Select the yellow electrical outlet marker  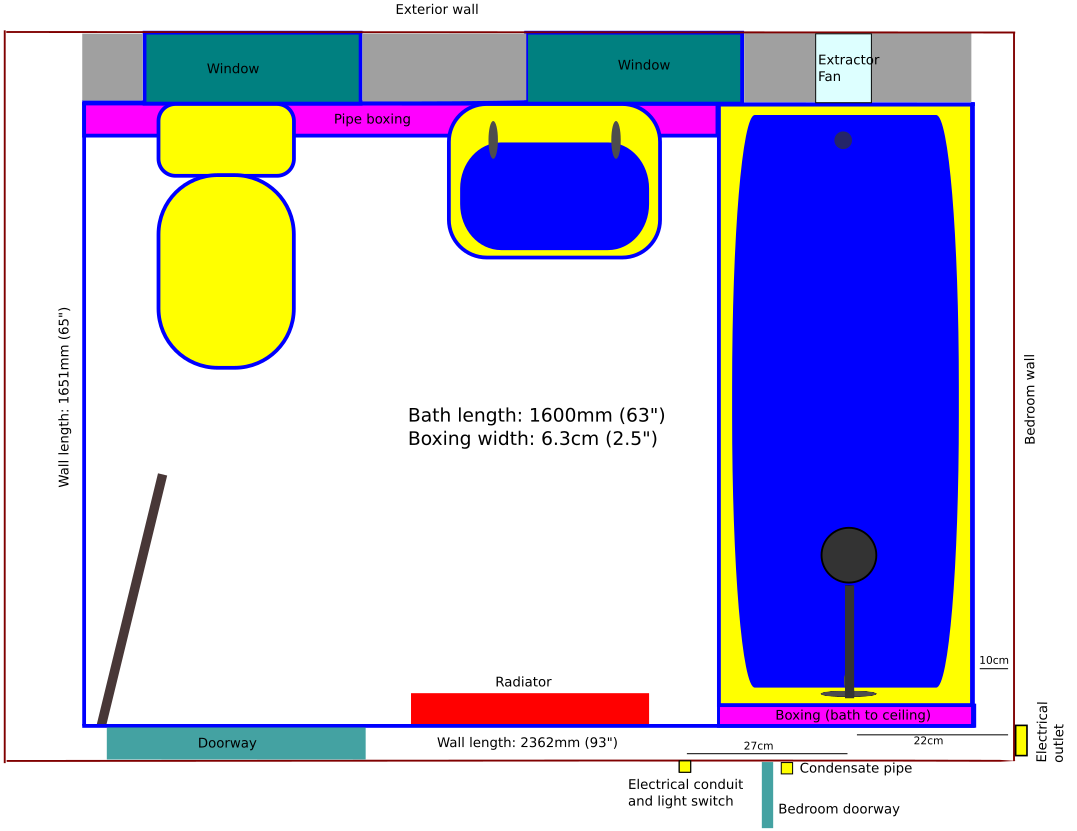click(1020, 740)
